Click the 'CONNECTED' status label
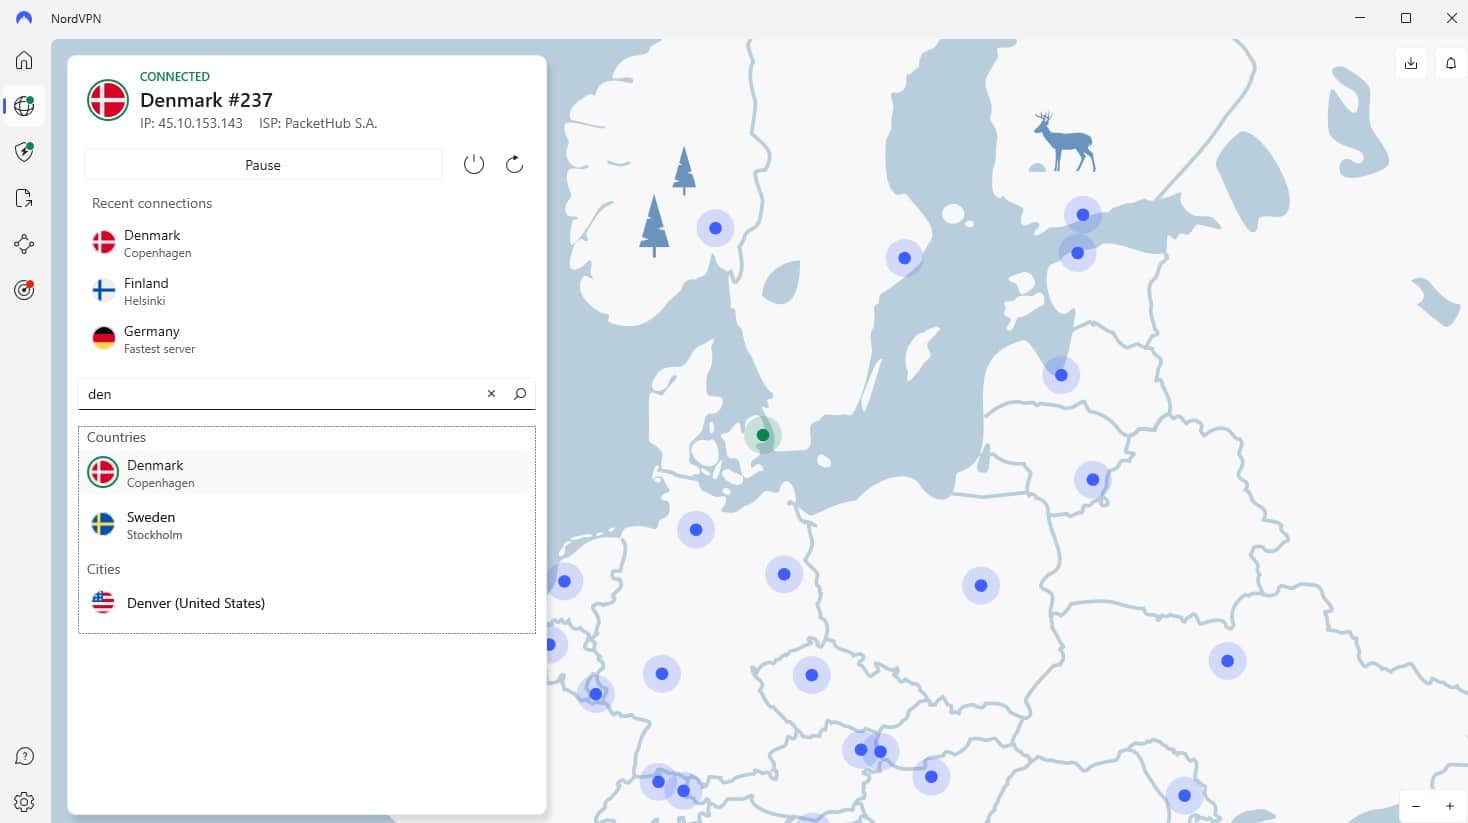Viewport: 1468px width, 823px height. (175, 76)
